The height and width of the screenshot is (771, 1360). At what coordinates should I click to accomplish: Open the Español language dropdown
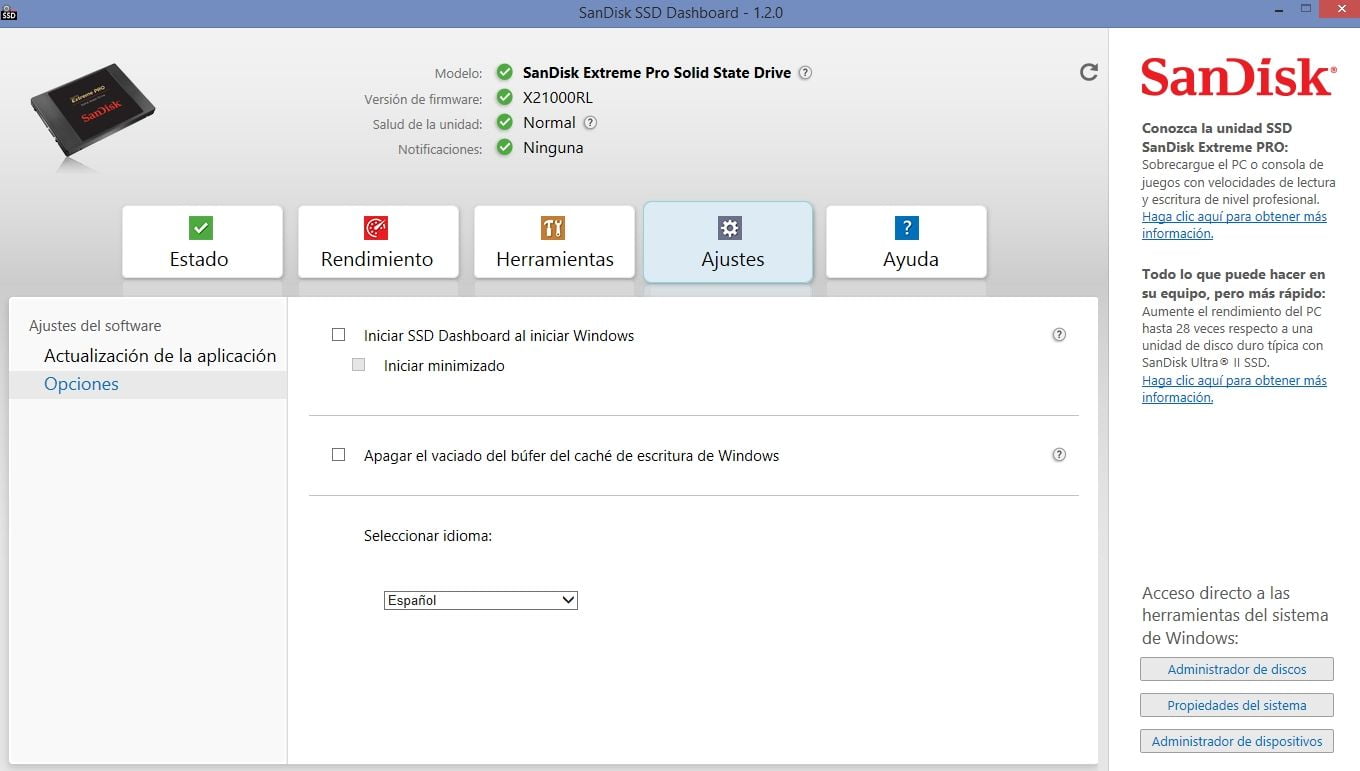coord(481,600)
